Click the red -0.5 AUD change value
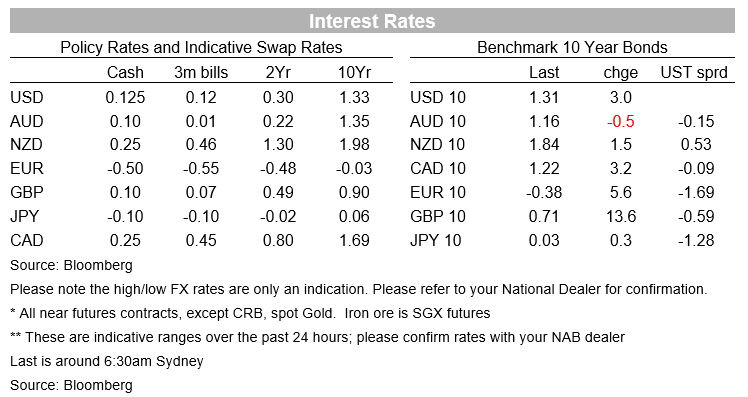 [x=621, y=121]
